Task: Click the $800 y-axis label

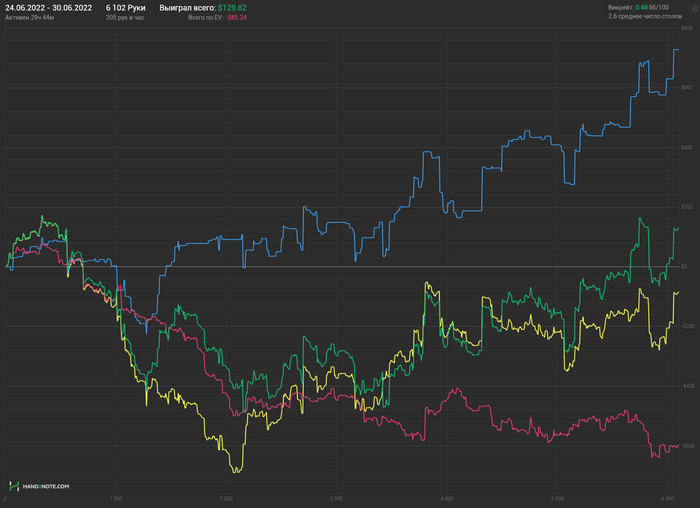Action: point(687,28)
